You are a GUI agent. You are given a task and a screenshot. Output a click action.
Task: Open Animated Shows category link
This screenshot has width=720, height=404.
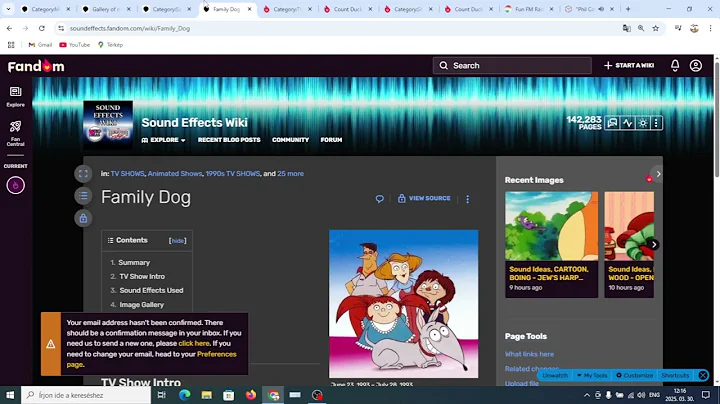(174, 174)
